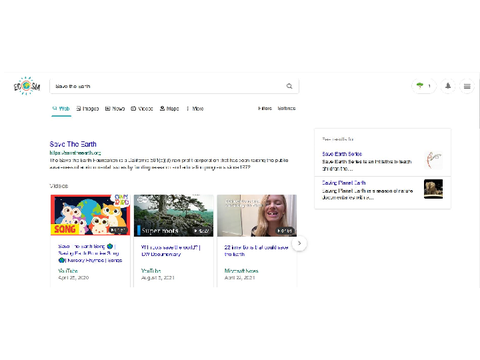Image resolution: width=480 pixels, height=360 pixels.
Task: Switch to the Maps tab
Action: click(x=169, y=109)
